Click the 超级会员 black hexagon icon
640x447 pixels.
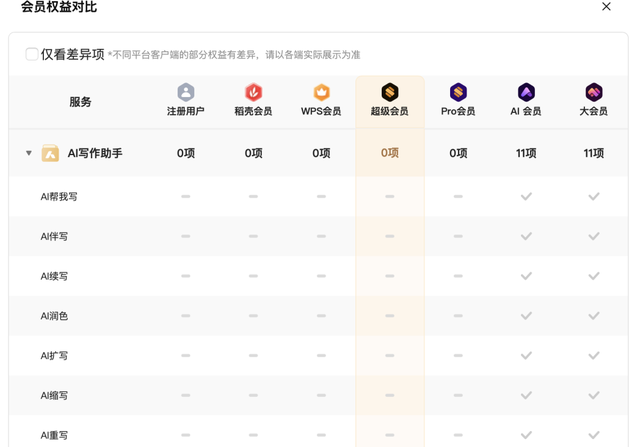tap(390, 92)
